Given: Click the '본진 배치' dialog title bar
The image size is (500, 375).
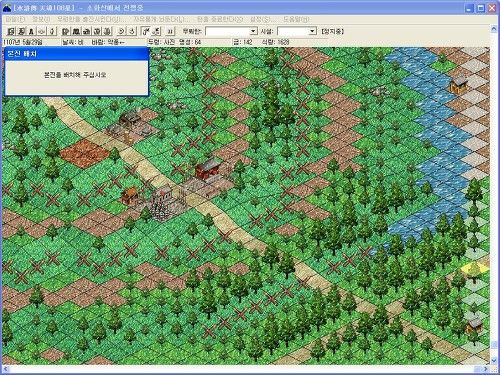Looking at the screenshot, I should click(77, 54).
